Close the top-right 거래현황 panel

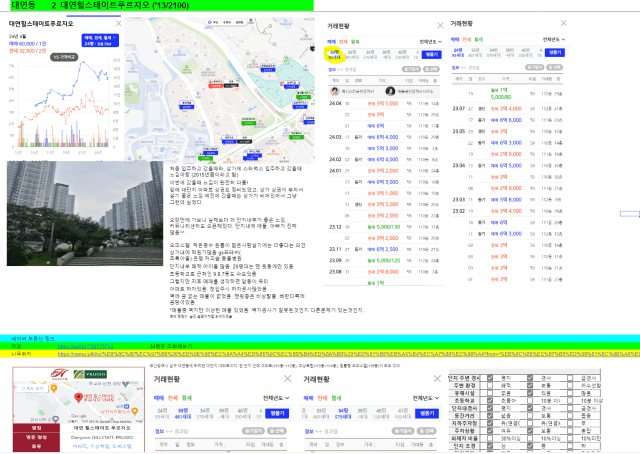tap(563, 23)
